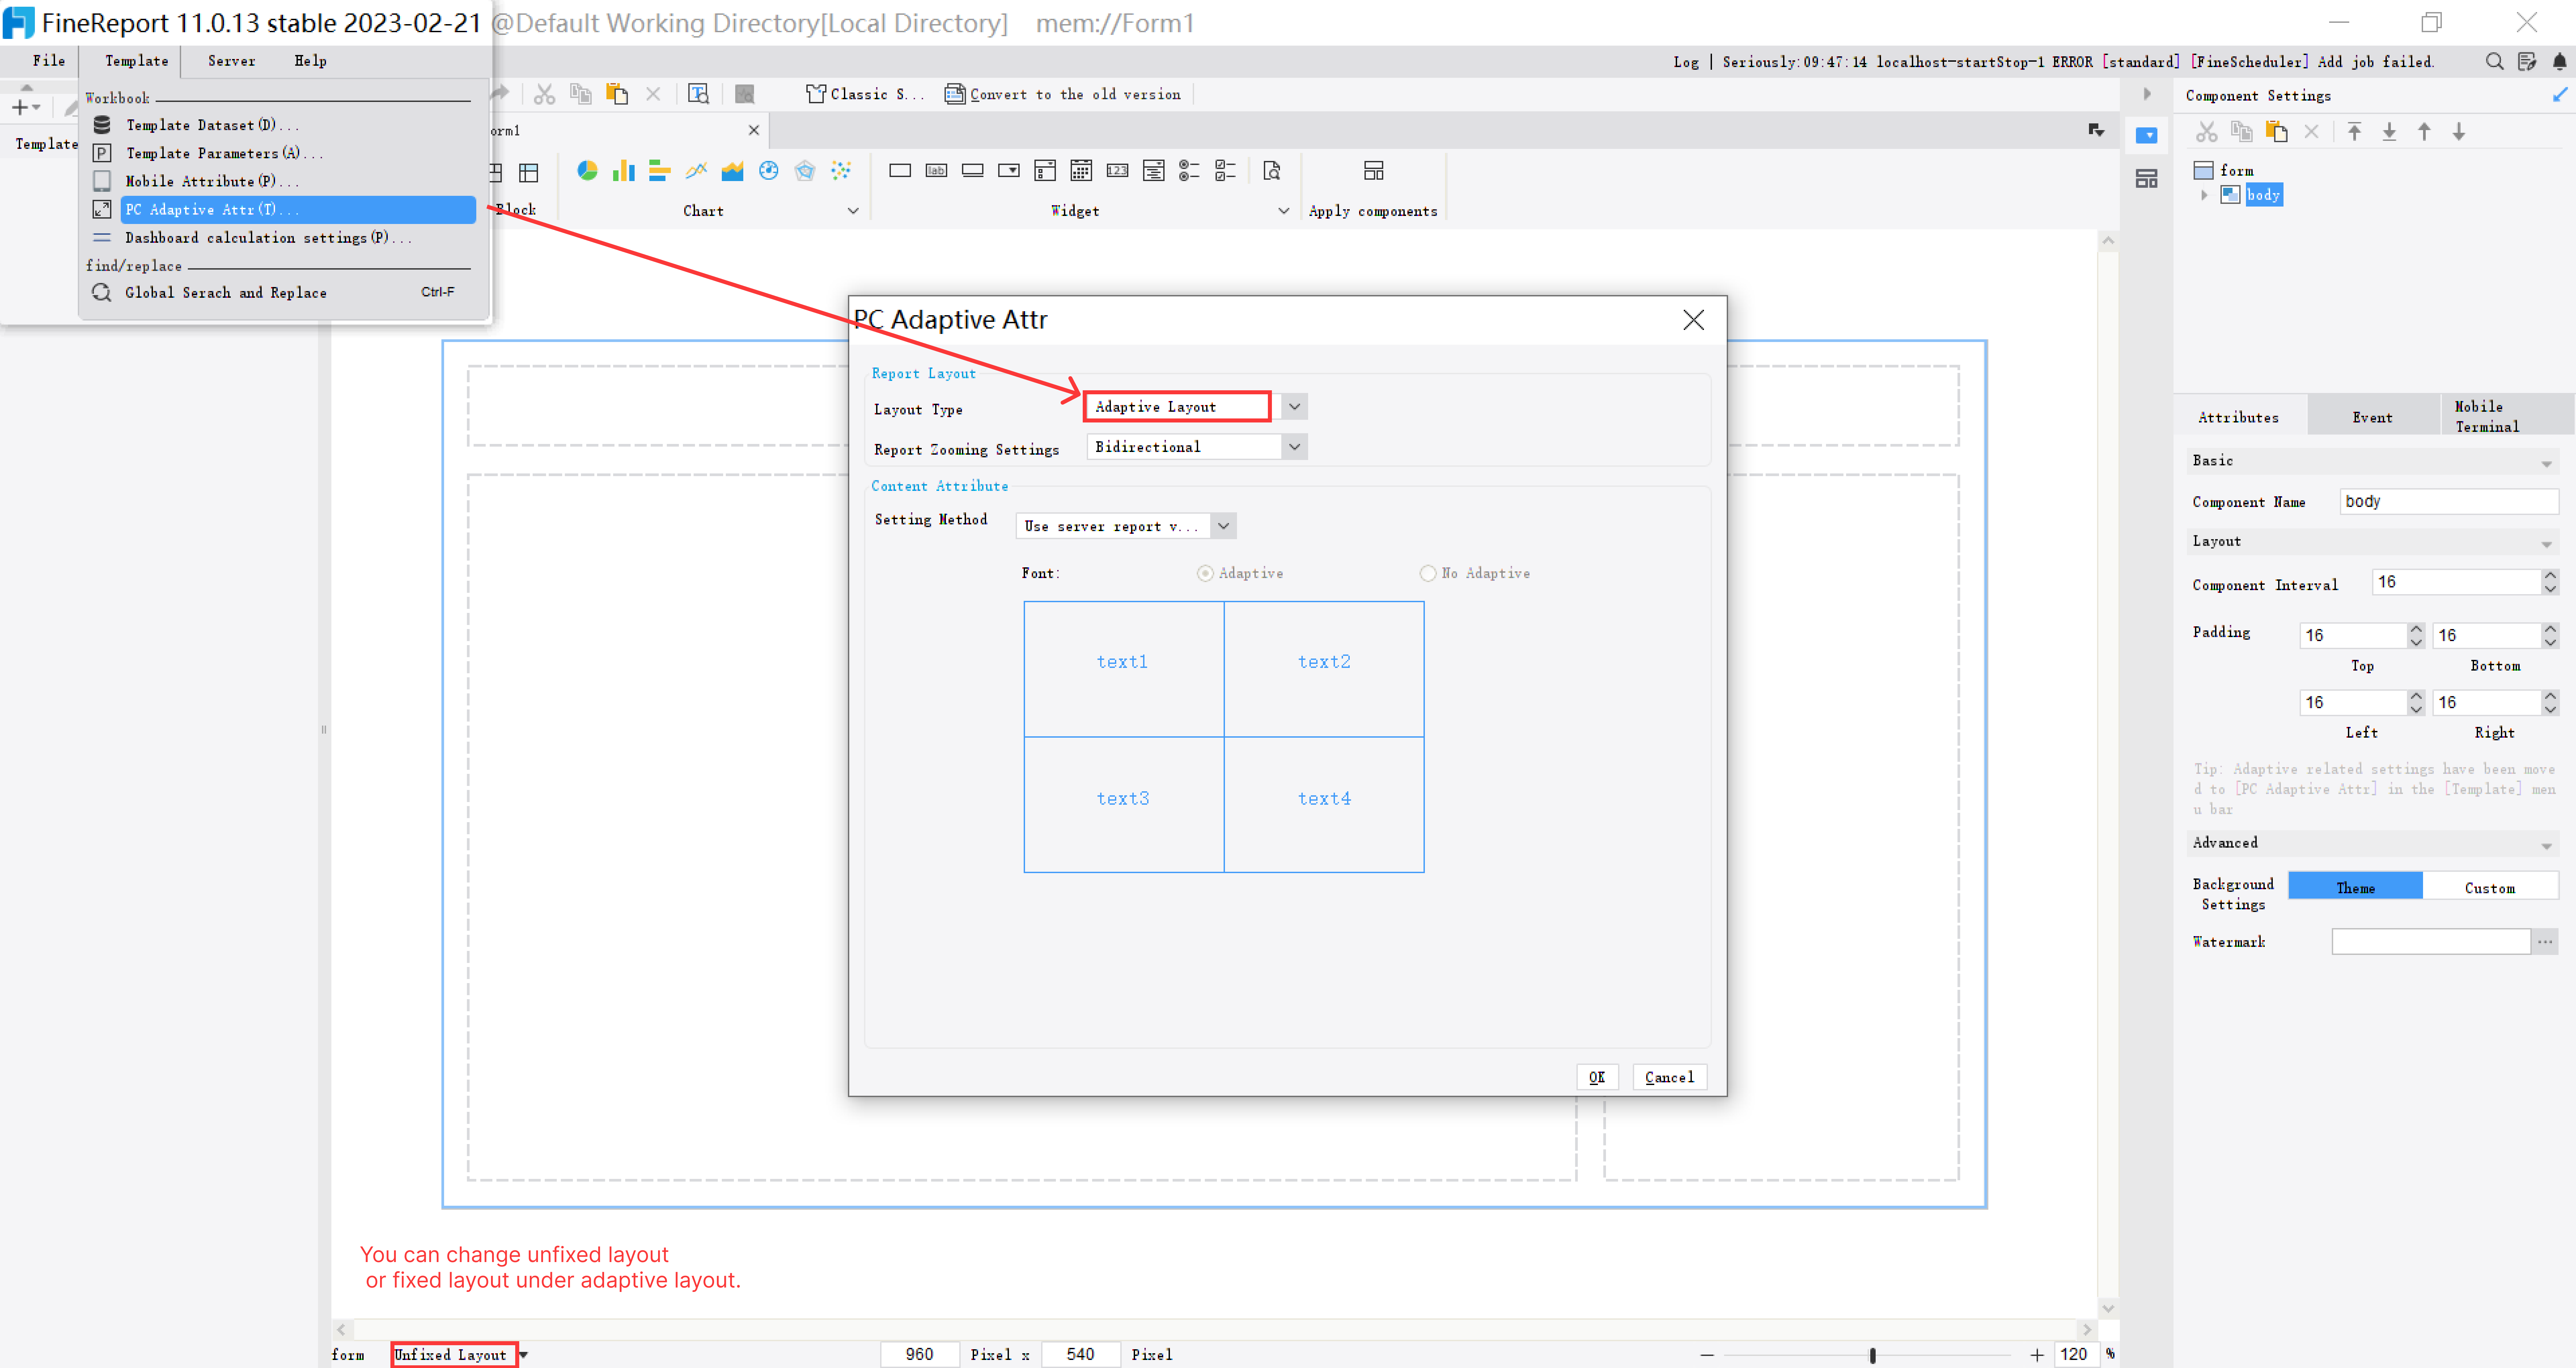
Task: Insert a gauge chart from the Chart toolbar
Action: (769, 170)
